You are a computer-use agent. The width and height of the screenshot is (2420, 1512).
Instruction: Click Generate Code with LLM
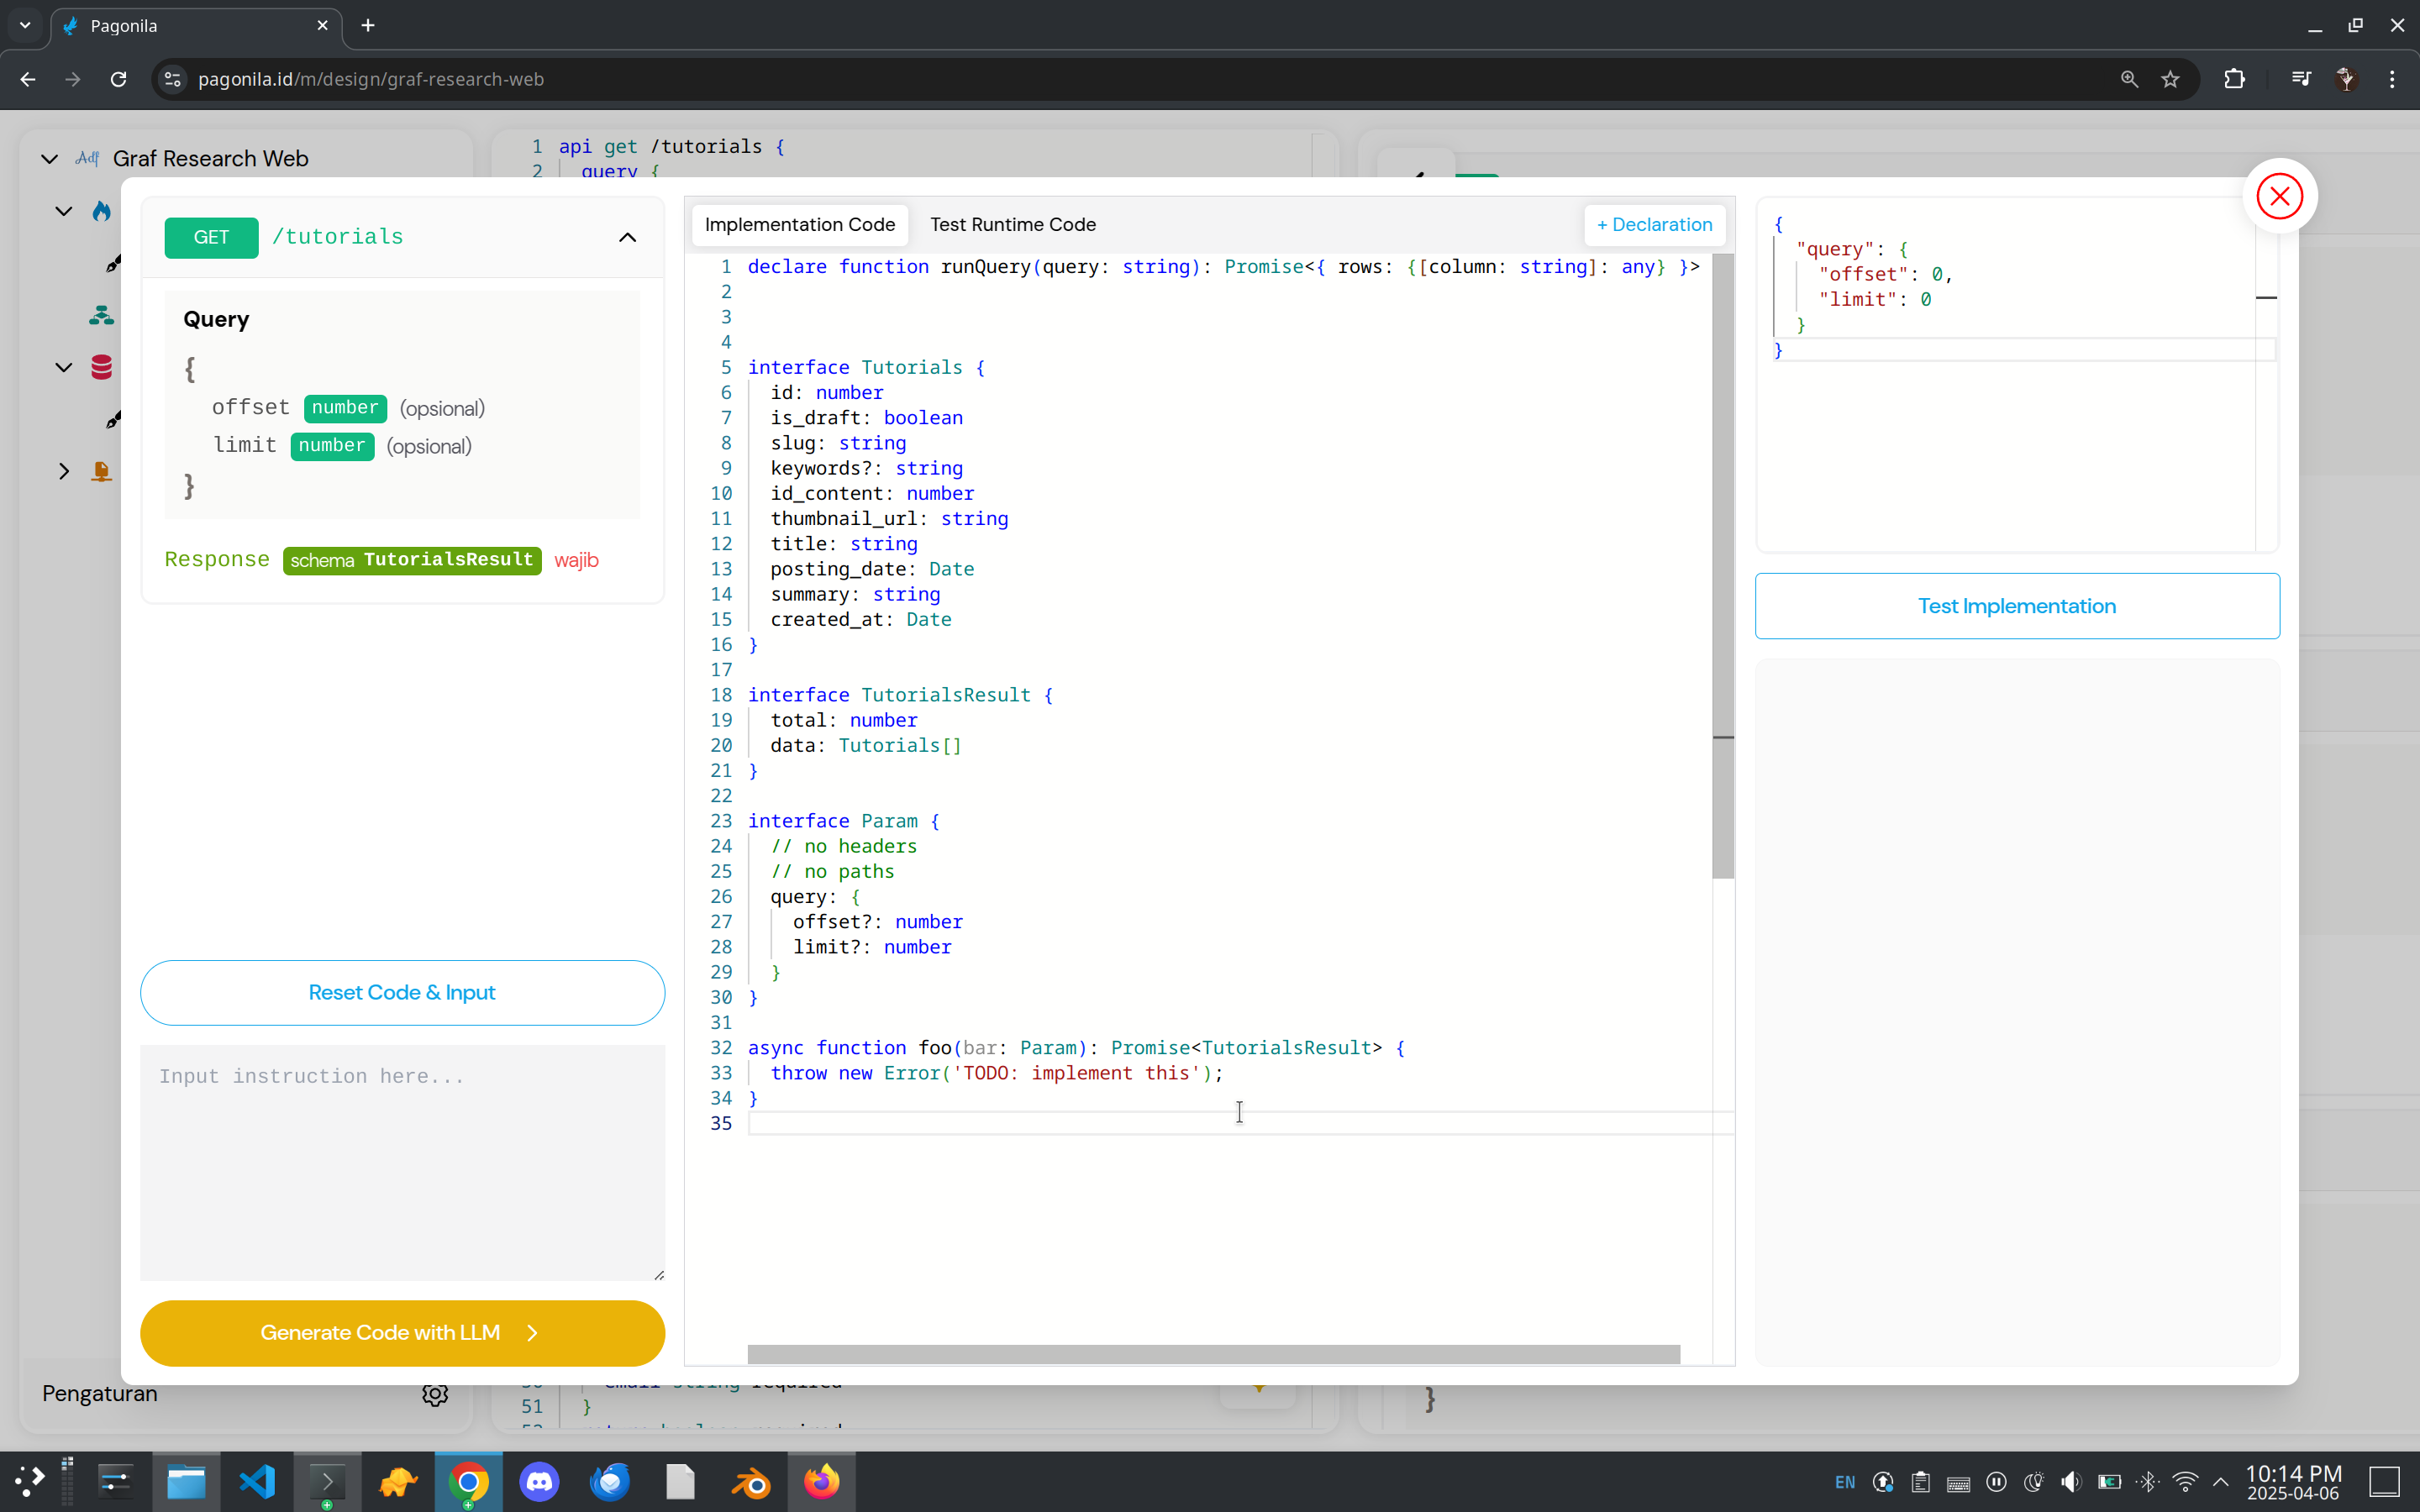[402, 1332]
